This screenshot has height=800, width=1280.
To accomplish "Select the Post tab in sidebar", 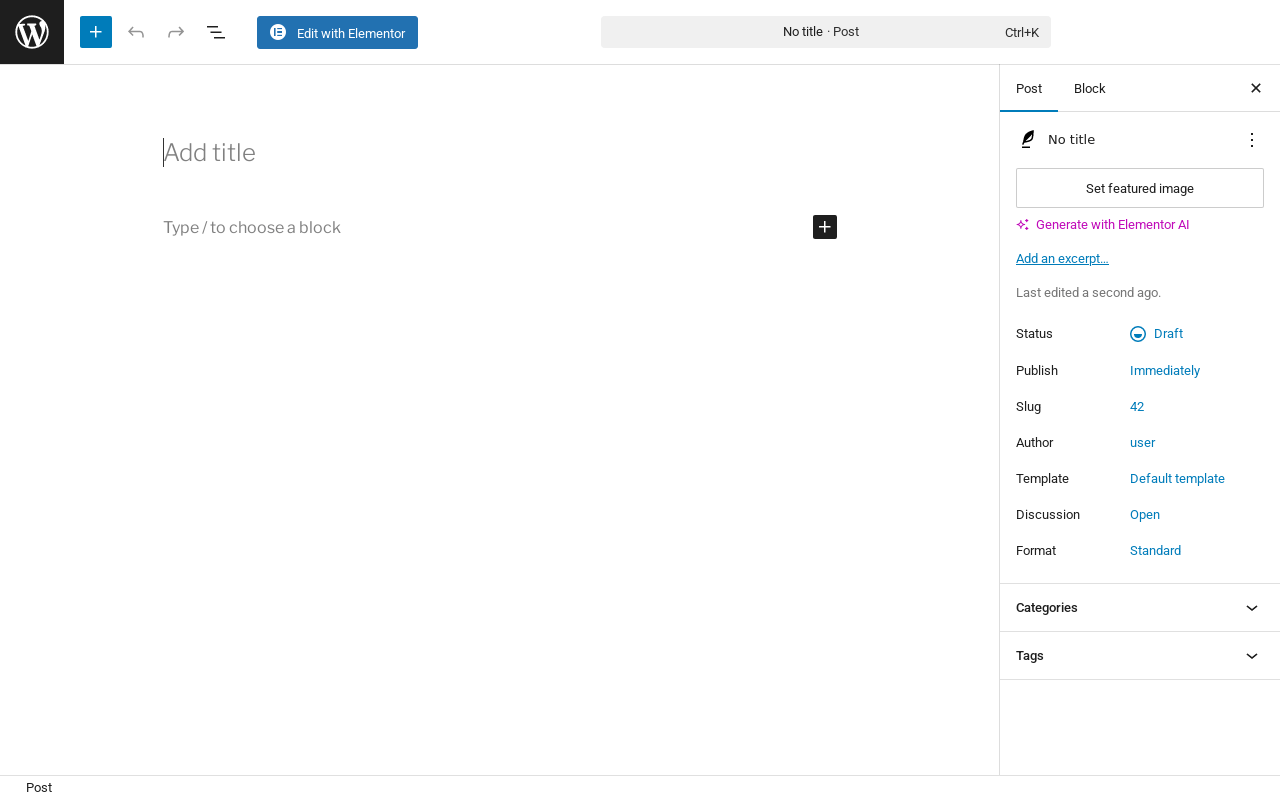I will click(1029, 88).
